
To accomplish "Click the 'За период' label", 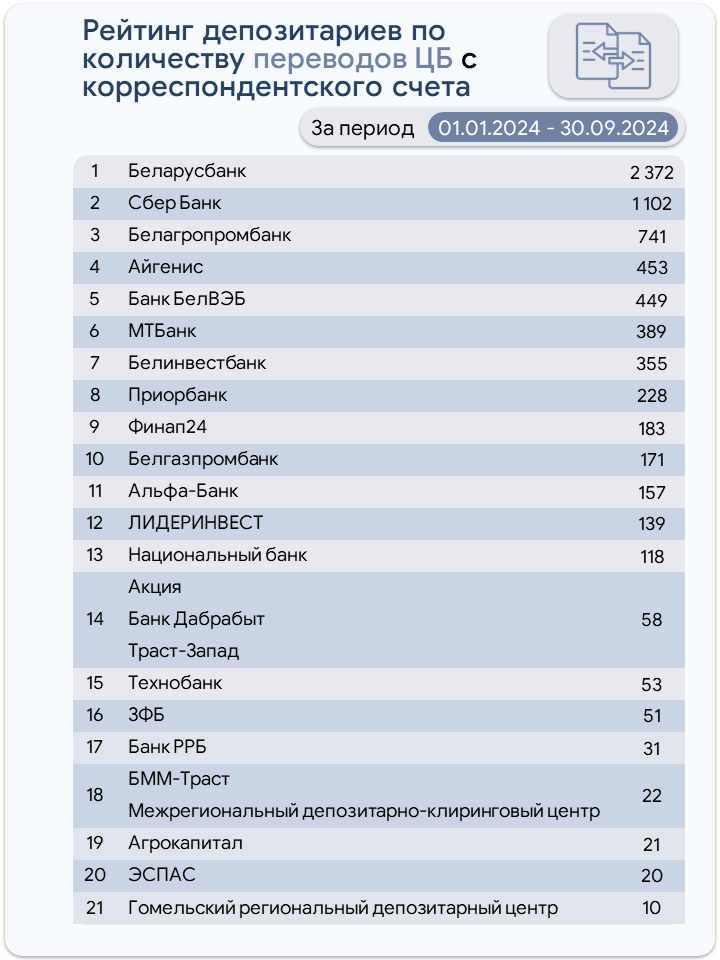I will pyautogui.click(x=362, y=128).
